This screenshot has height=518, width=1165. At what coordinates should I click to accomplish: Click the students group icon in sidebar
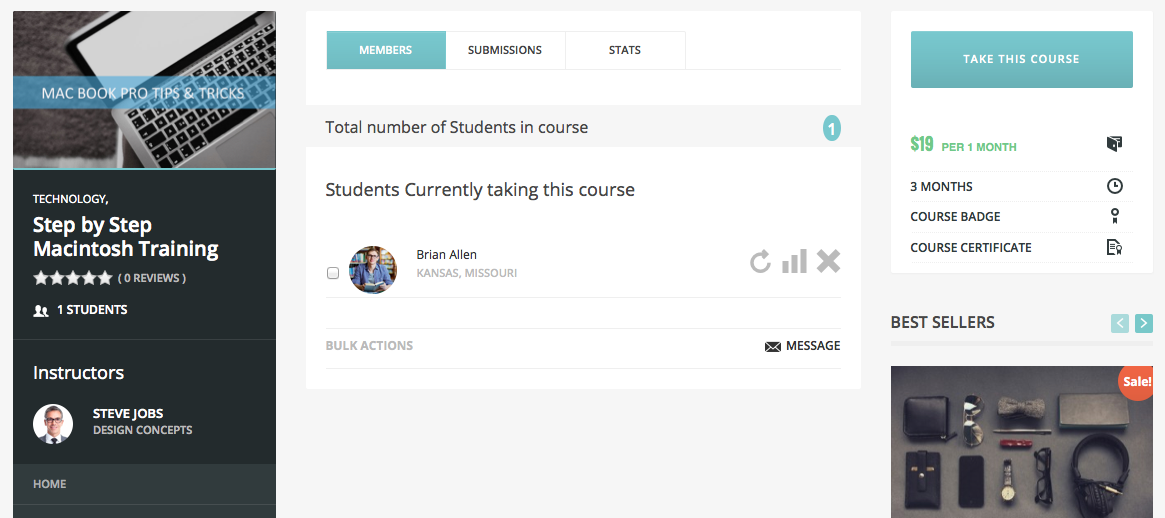pyautogui.click(x=41, y=311)
